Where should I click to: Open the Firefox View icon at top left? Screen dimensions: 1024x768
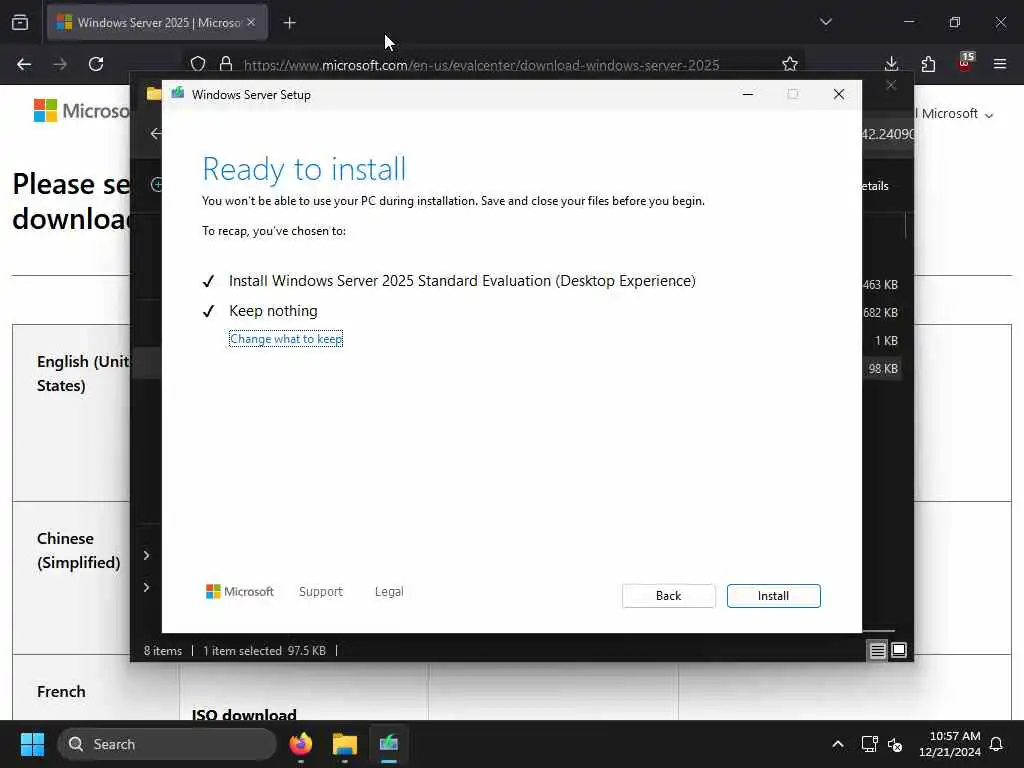[20, 22]
